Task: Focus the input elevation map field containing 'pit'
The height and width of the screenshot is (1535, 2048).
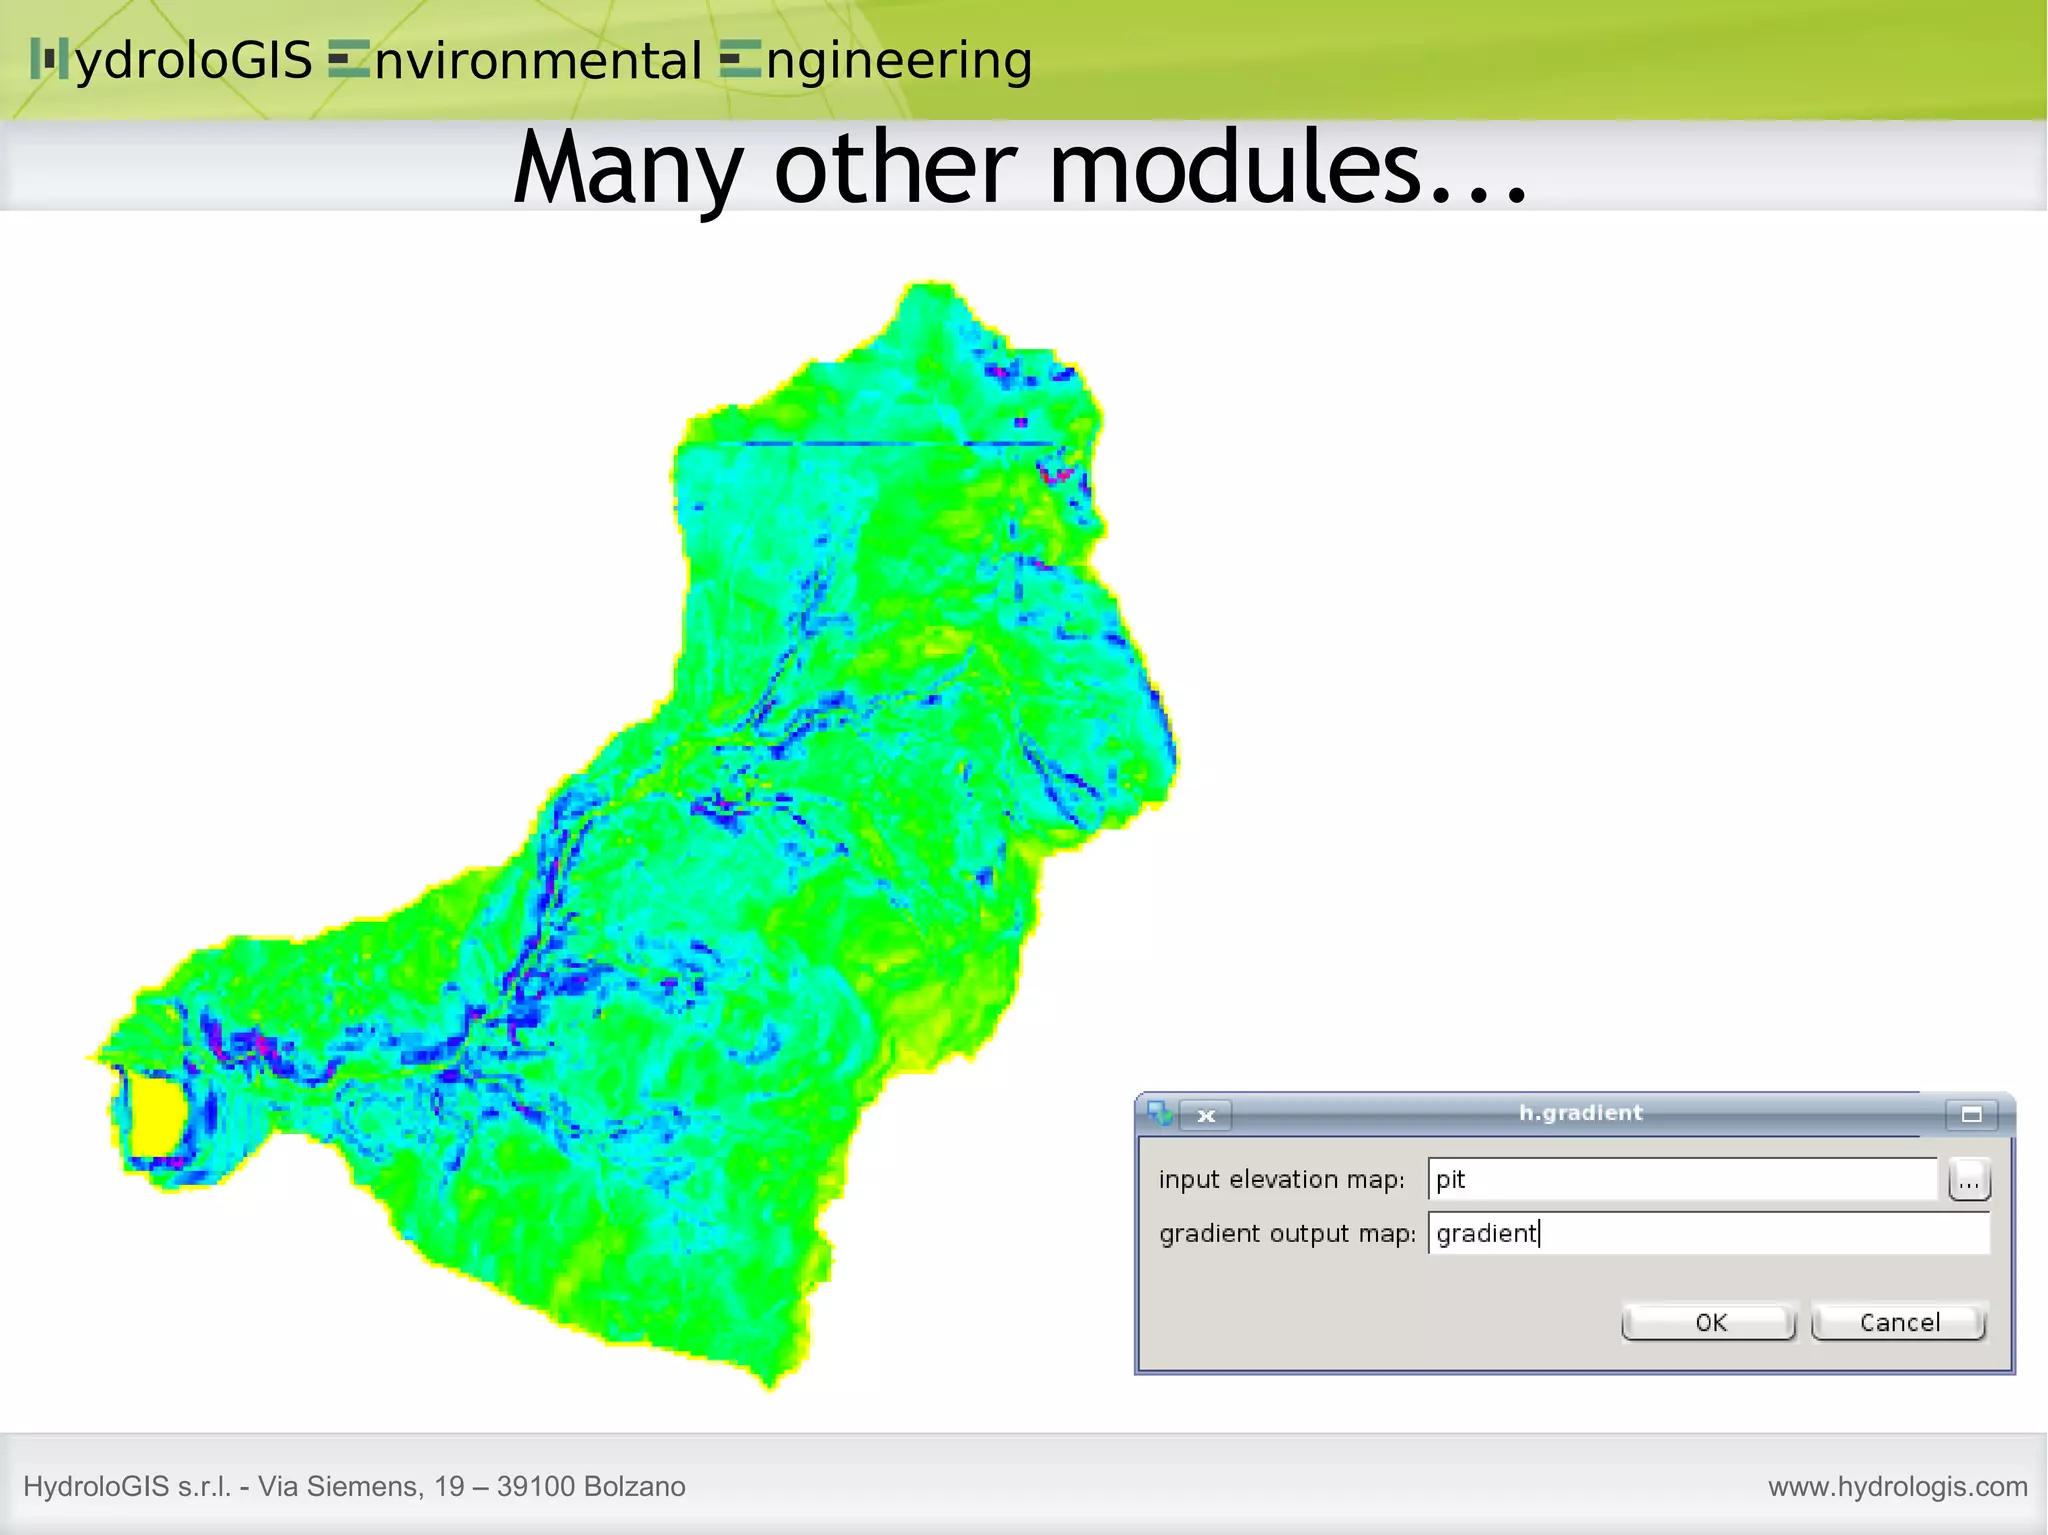Action: coord(1682,1180)
